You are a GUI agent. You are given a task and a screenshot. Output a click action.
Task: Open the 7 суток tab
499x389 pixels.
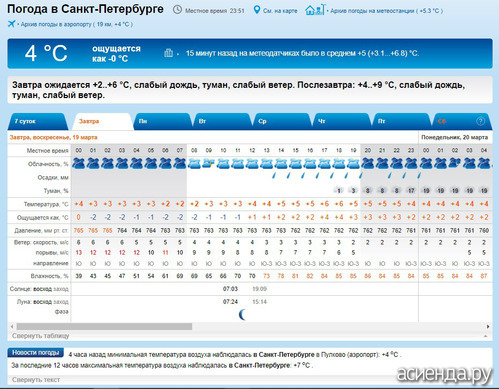click(37, 122)
